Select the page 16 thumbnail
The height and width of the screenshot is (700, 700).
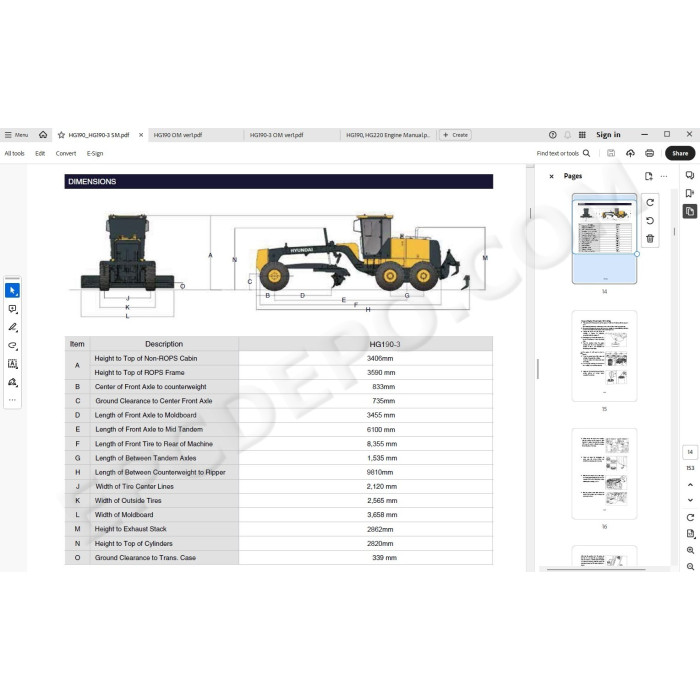tap(604, 474)
